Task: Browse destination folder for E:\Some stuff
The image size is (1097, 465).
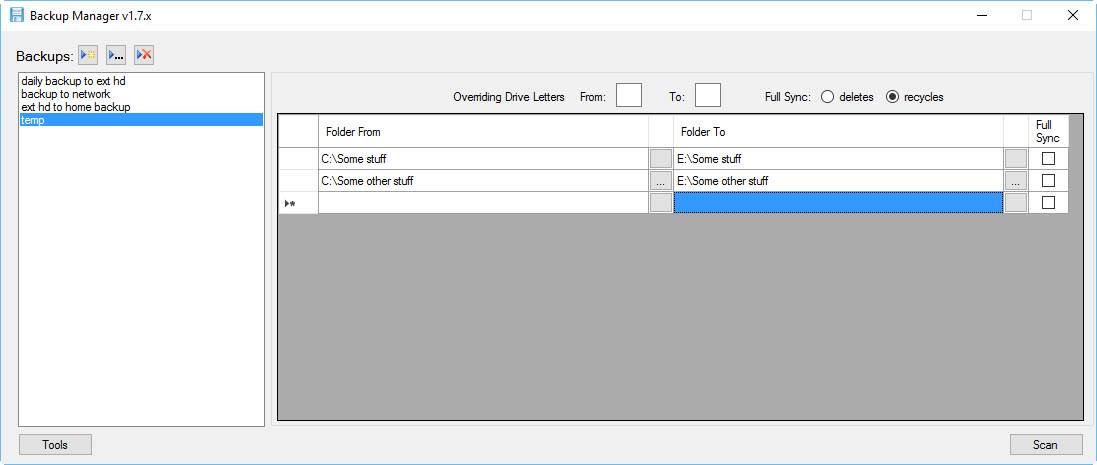Action: 1015,159
